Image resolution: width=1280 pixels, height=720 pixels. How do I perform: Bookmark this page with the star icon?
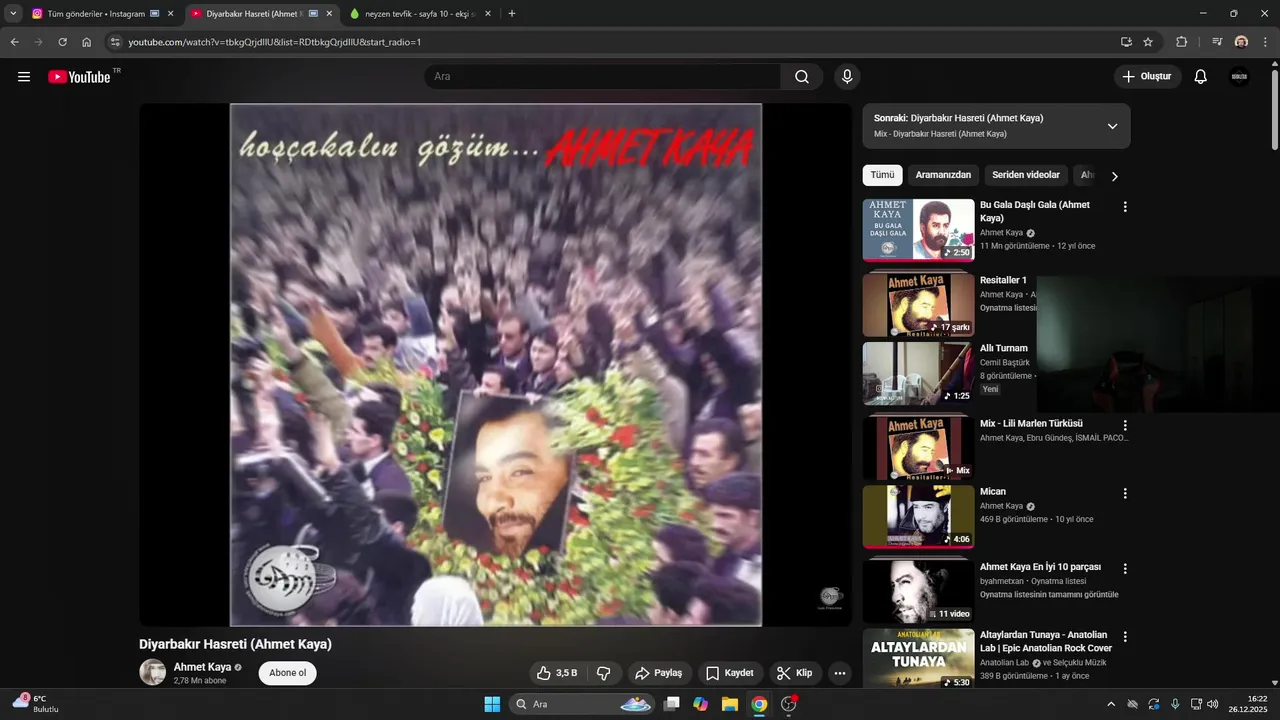pyautogui.click(x=1148, y=42)
